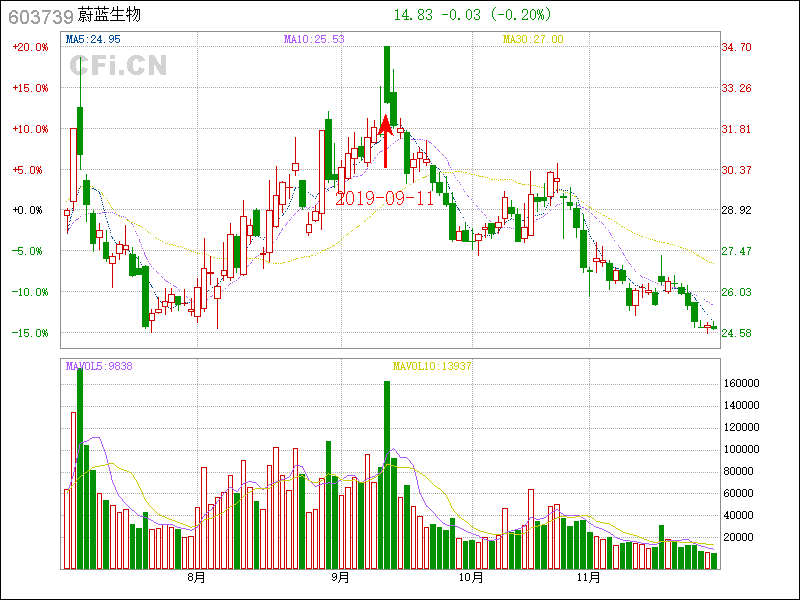
Task: Click the 10月 month axis label
Action: tap(471, 578)
